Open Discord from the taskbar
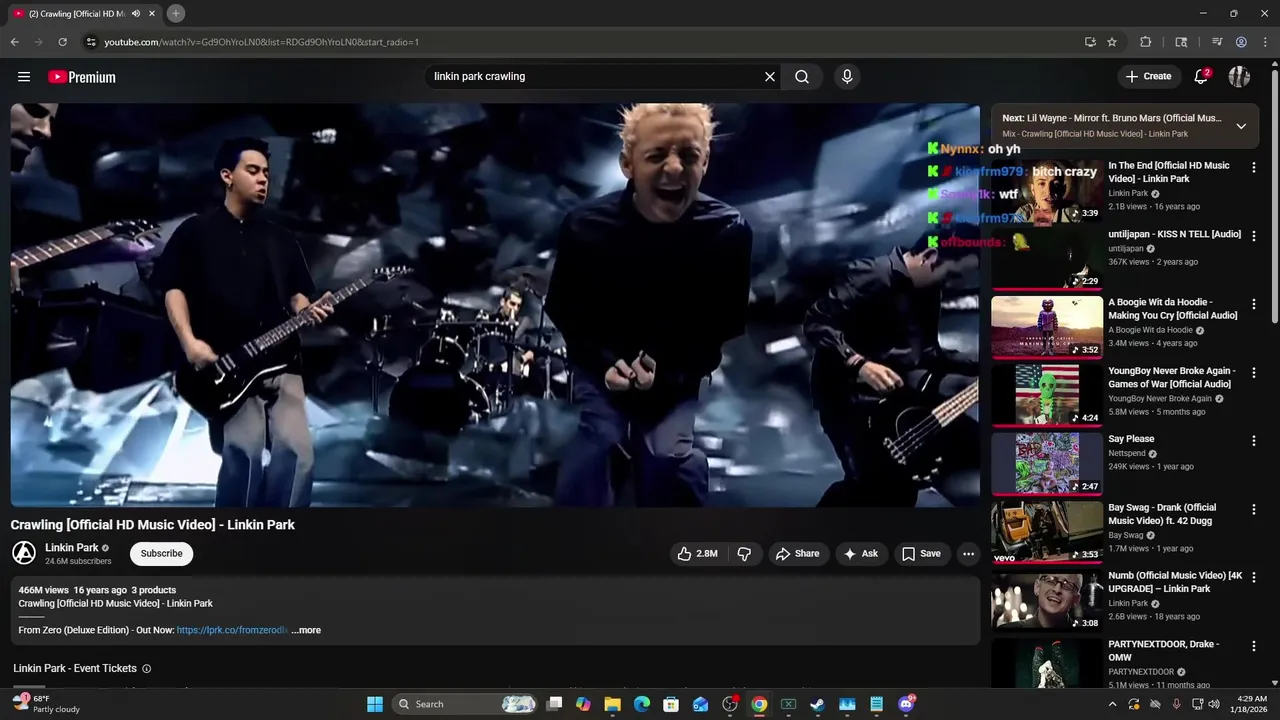Image resolution: width=1280 pixels, height=720 pixels. pos(906,704)
